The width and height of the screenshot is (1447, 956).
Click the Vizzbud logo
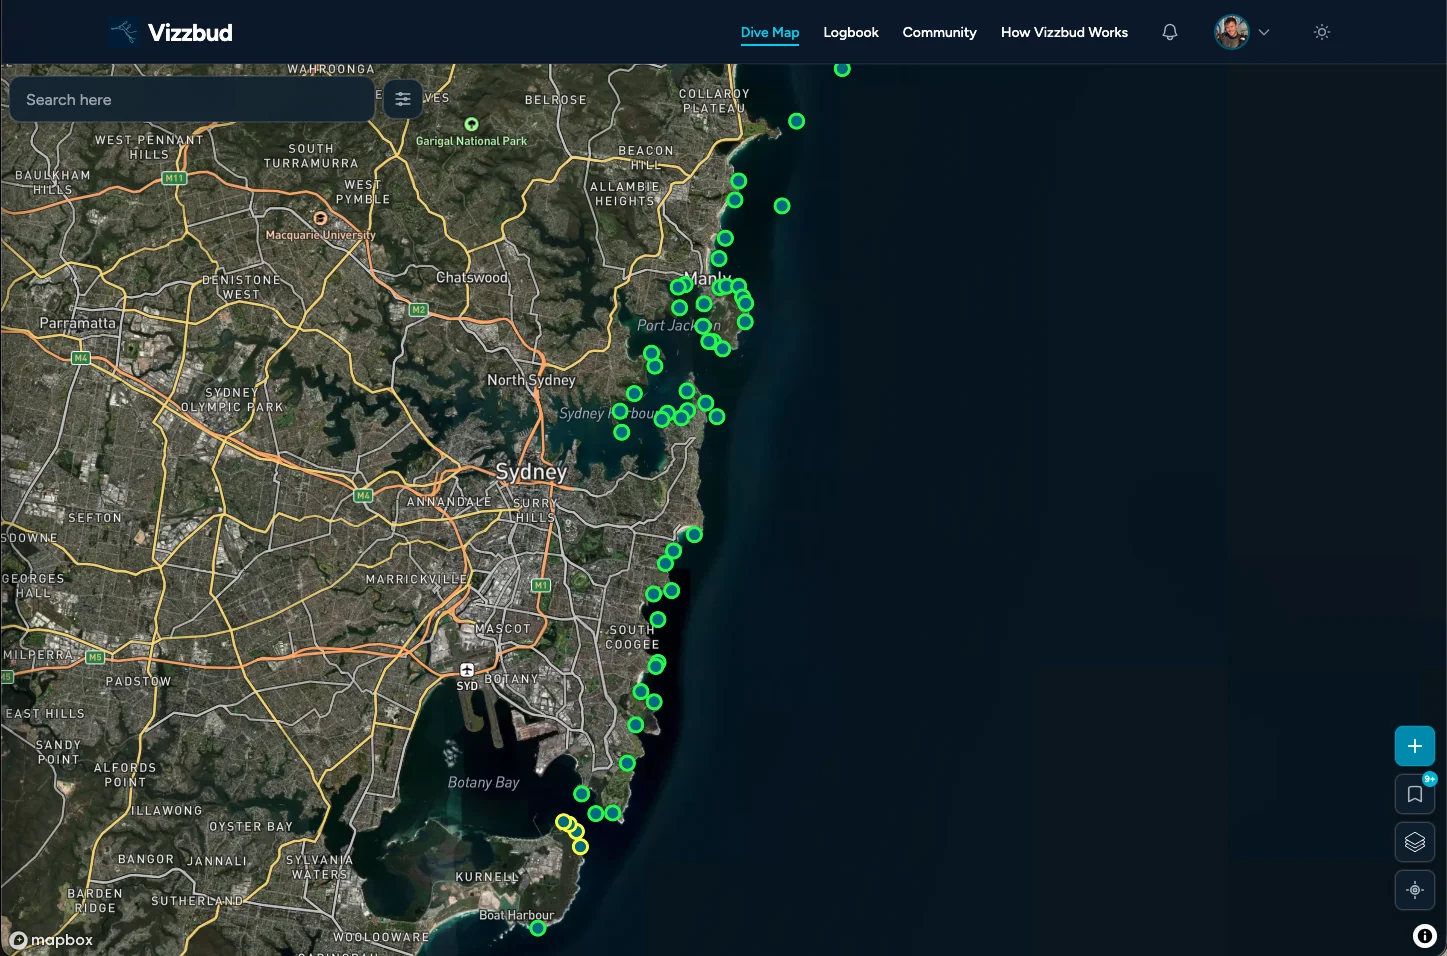124,32
